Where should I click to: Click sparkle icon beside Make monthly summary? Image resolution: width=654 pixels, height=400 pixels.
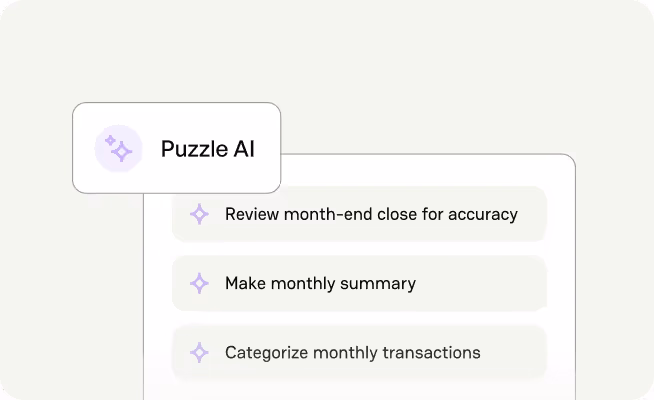(x=199, y=283)
